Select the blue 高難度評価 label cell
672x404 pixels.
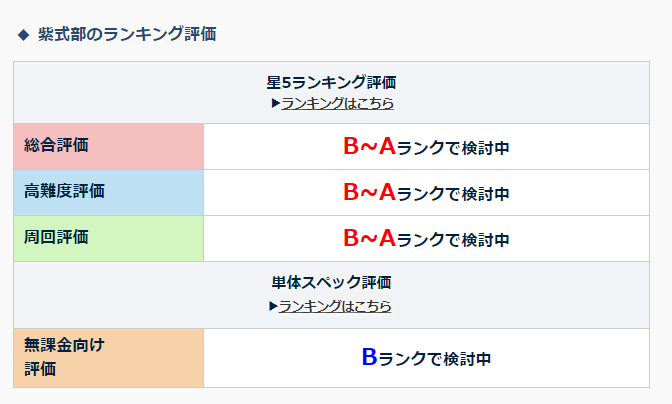coord(108,192)
